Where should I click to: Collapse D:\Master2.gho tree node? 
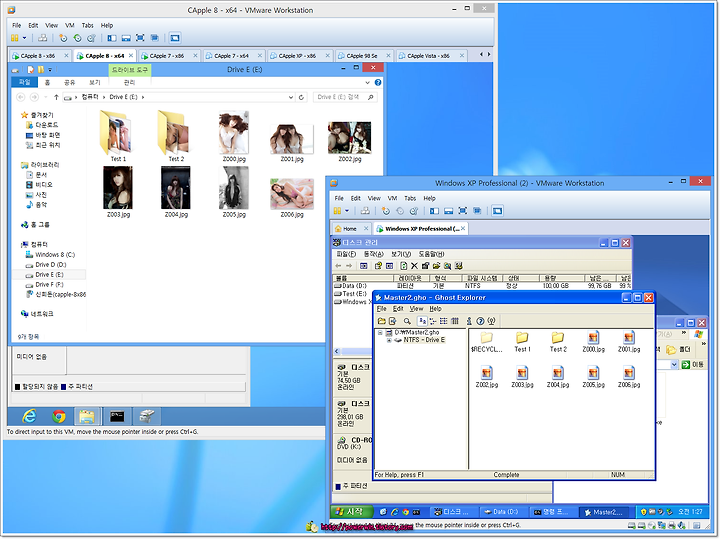(x=380, y=332)
